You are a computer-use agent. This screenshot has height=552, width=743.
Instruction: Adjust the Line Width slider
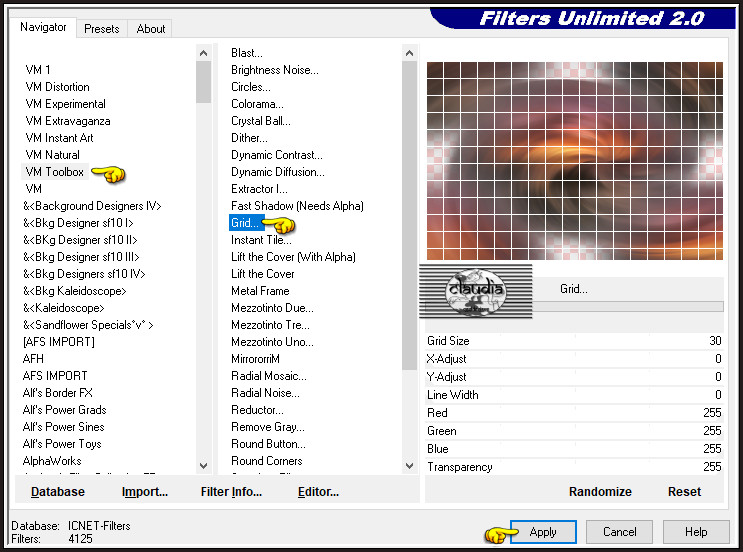574,395
